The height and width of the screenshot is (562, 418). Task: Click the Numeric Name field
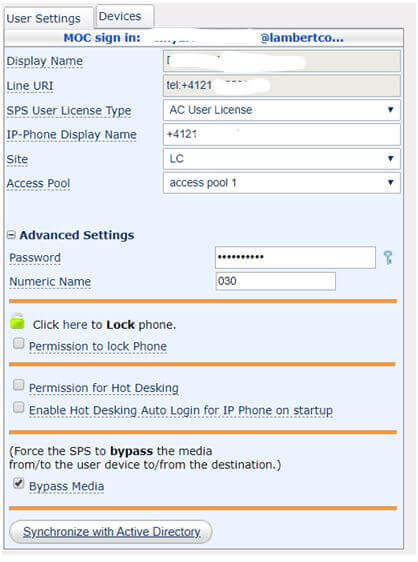pos(275,281)
